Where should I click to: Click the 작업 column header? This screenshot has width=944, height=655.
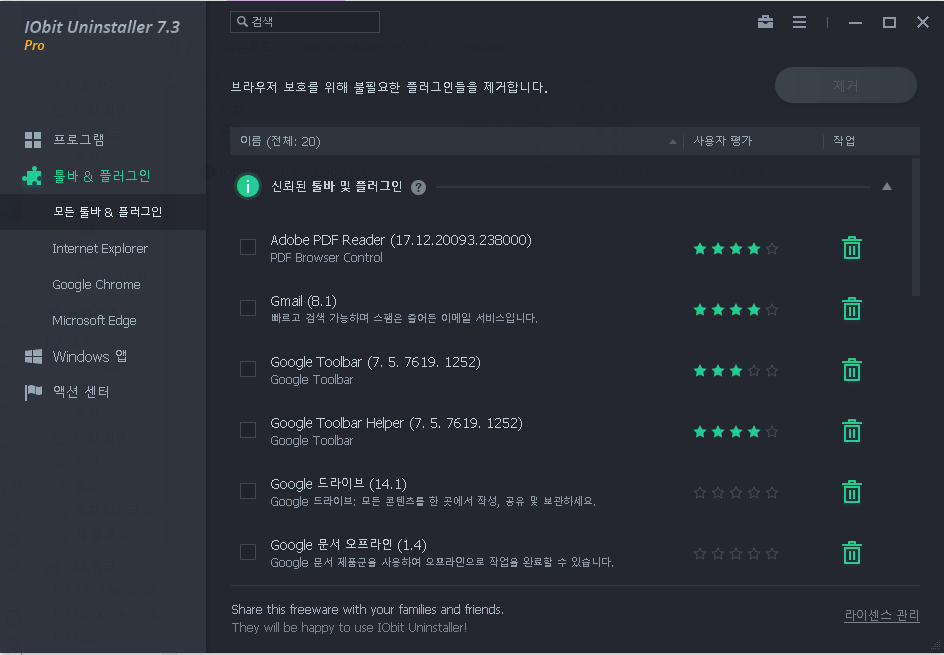click(844, 141)
